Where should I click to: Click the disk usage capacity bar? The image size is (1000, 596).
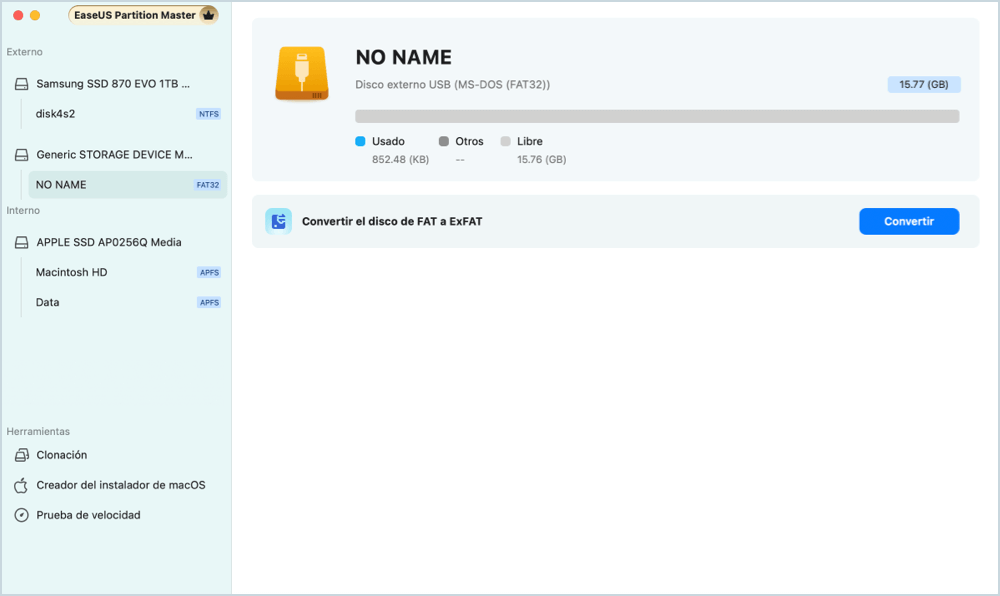[657, 116]
